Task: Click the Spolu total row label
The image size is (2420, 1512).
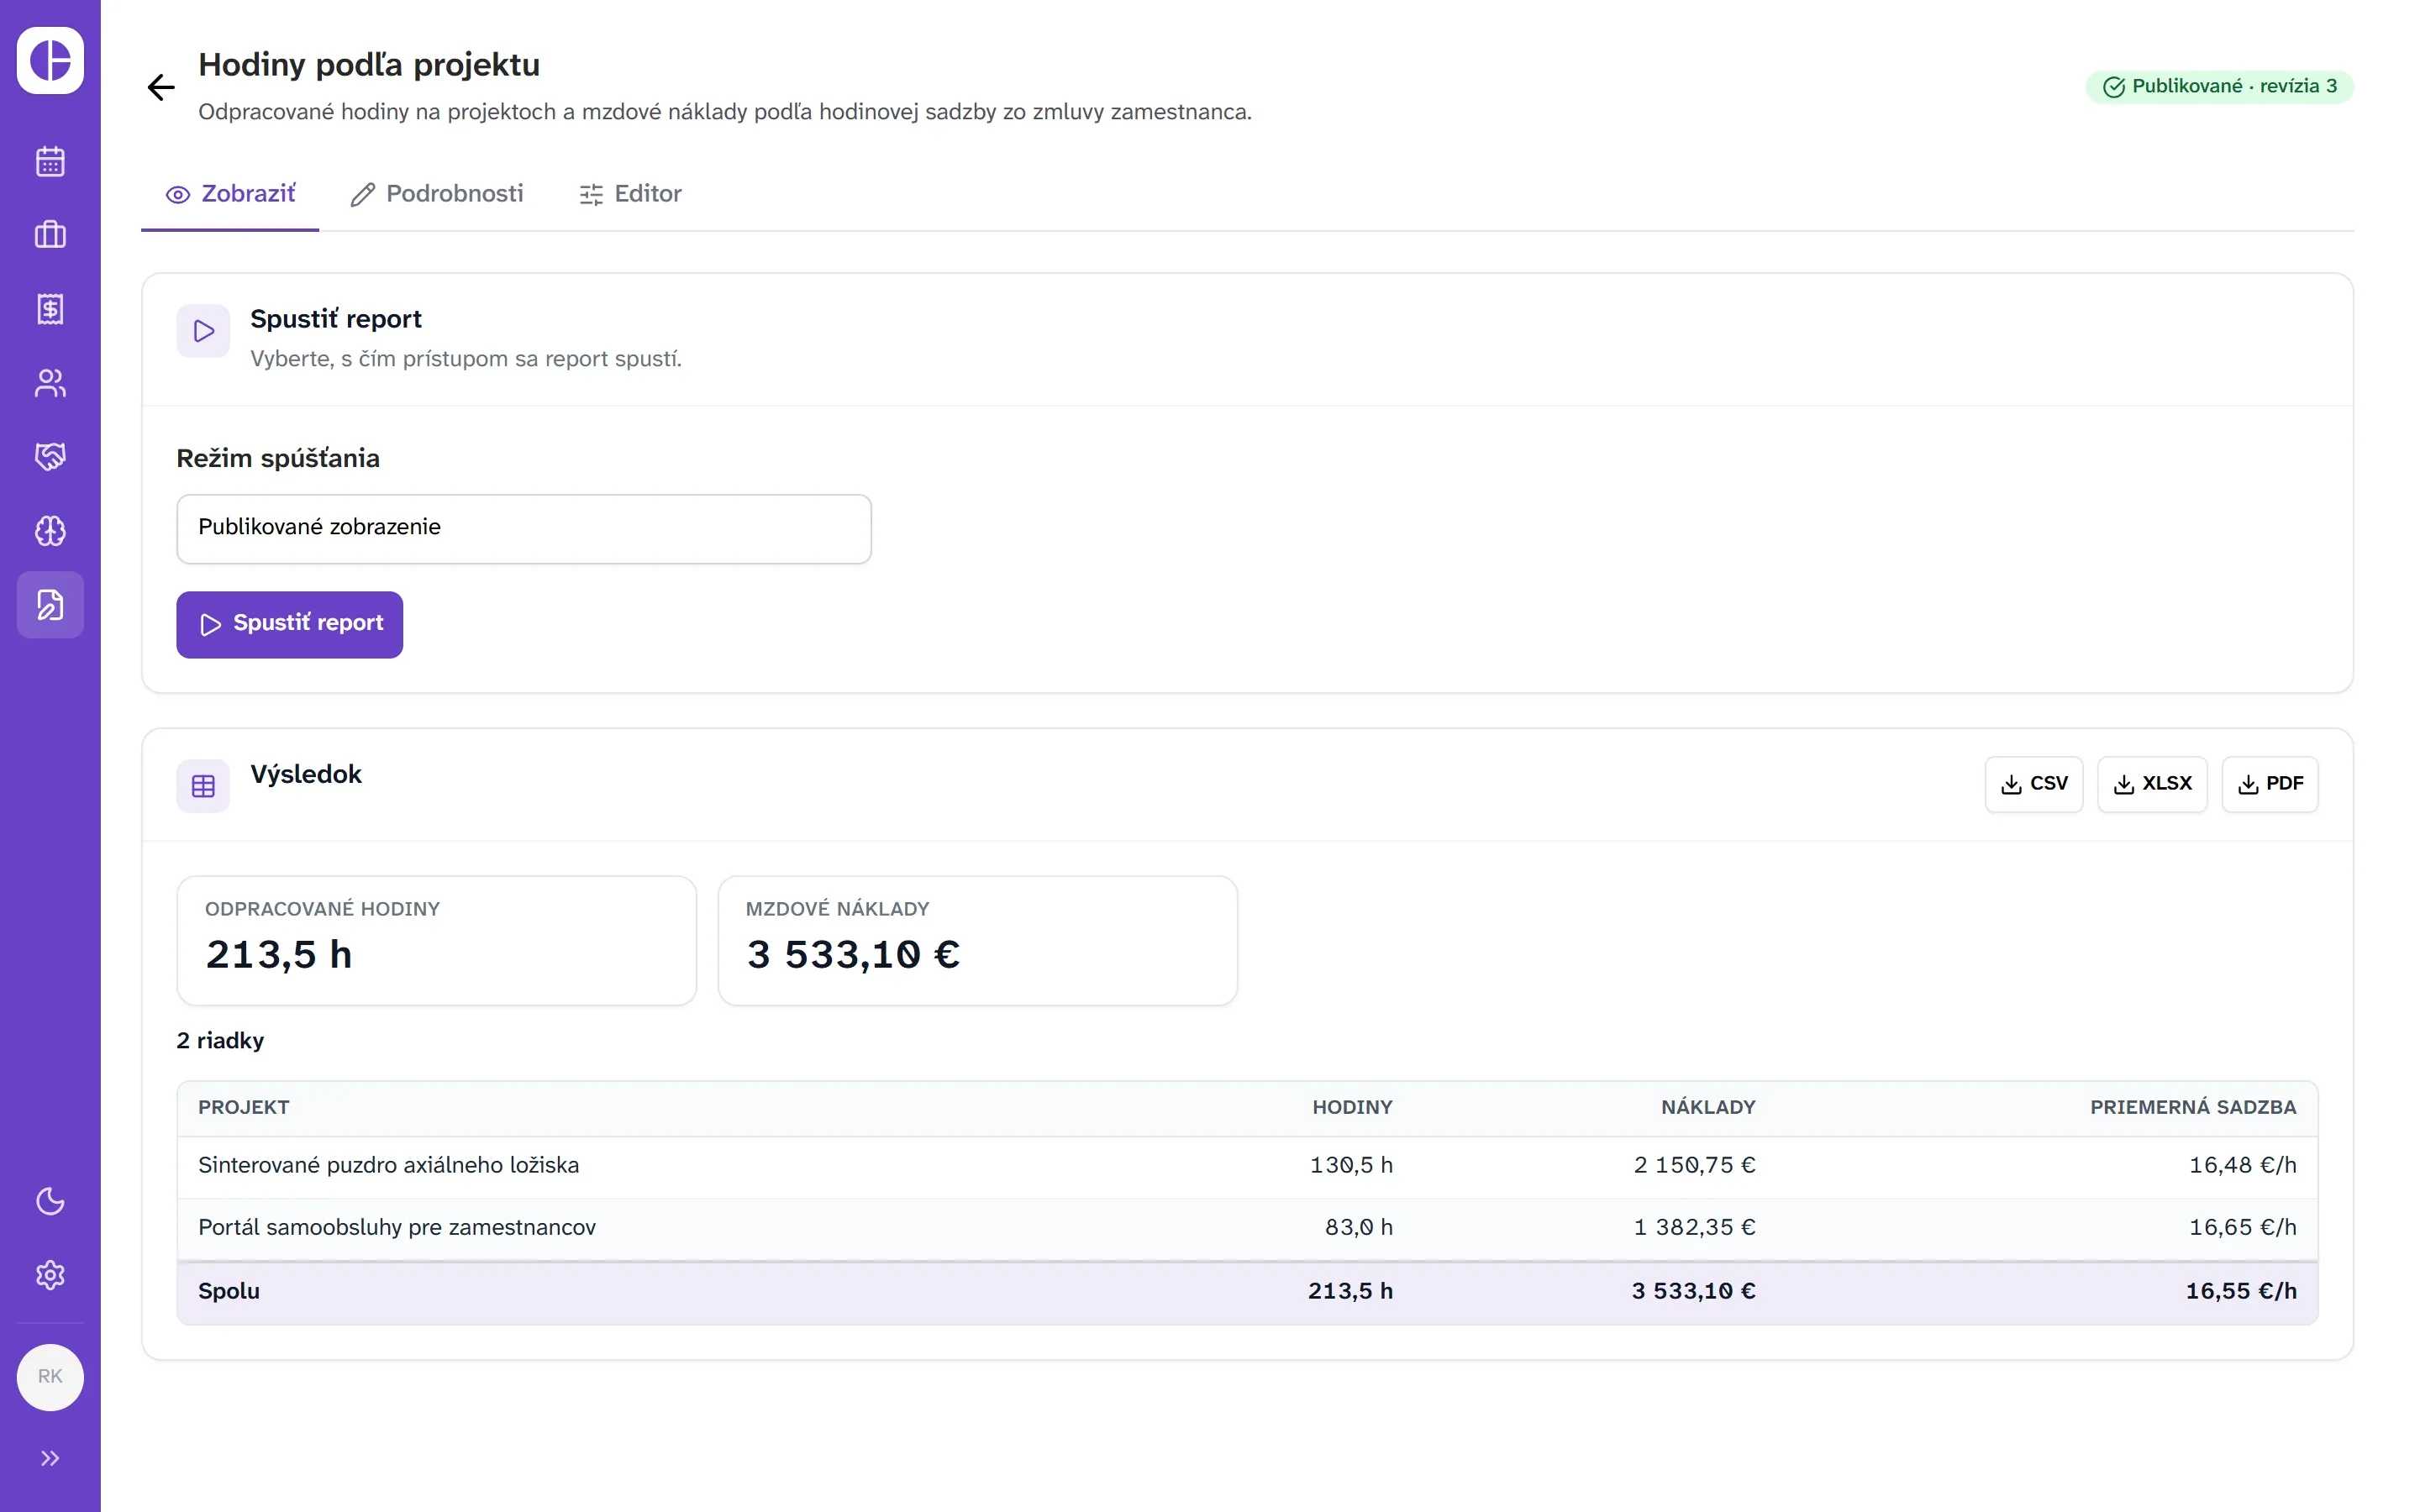Action: pos(229,1291)
